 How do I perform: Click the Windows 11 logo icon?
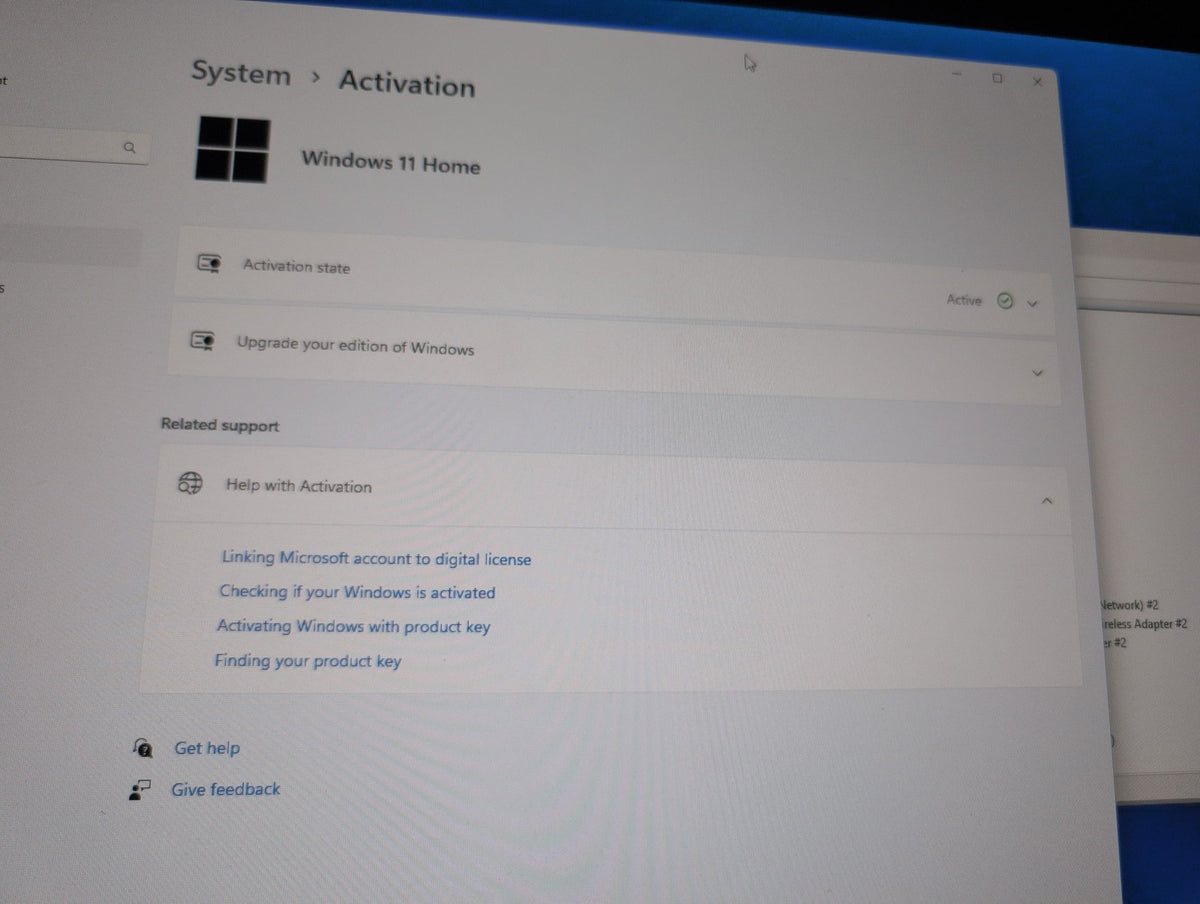233,150
